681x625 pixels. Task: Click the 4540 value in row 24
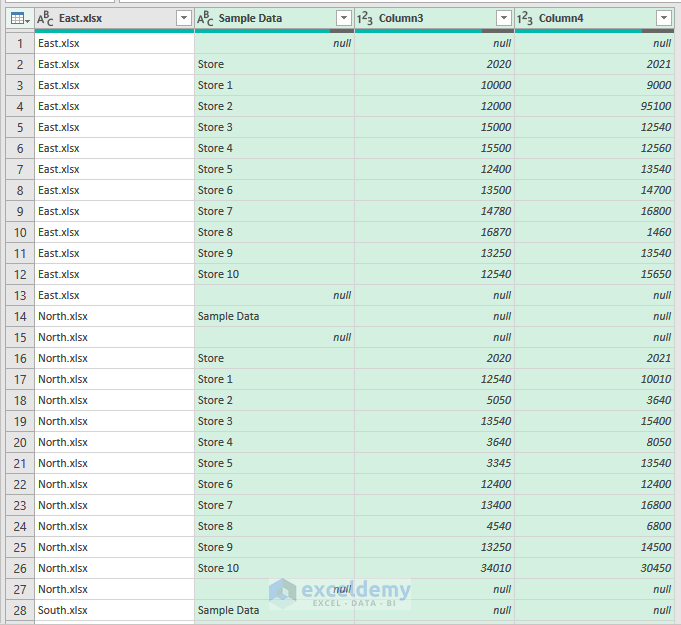pos(499,526)
